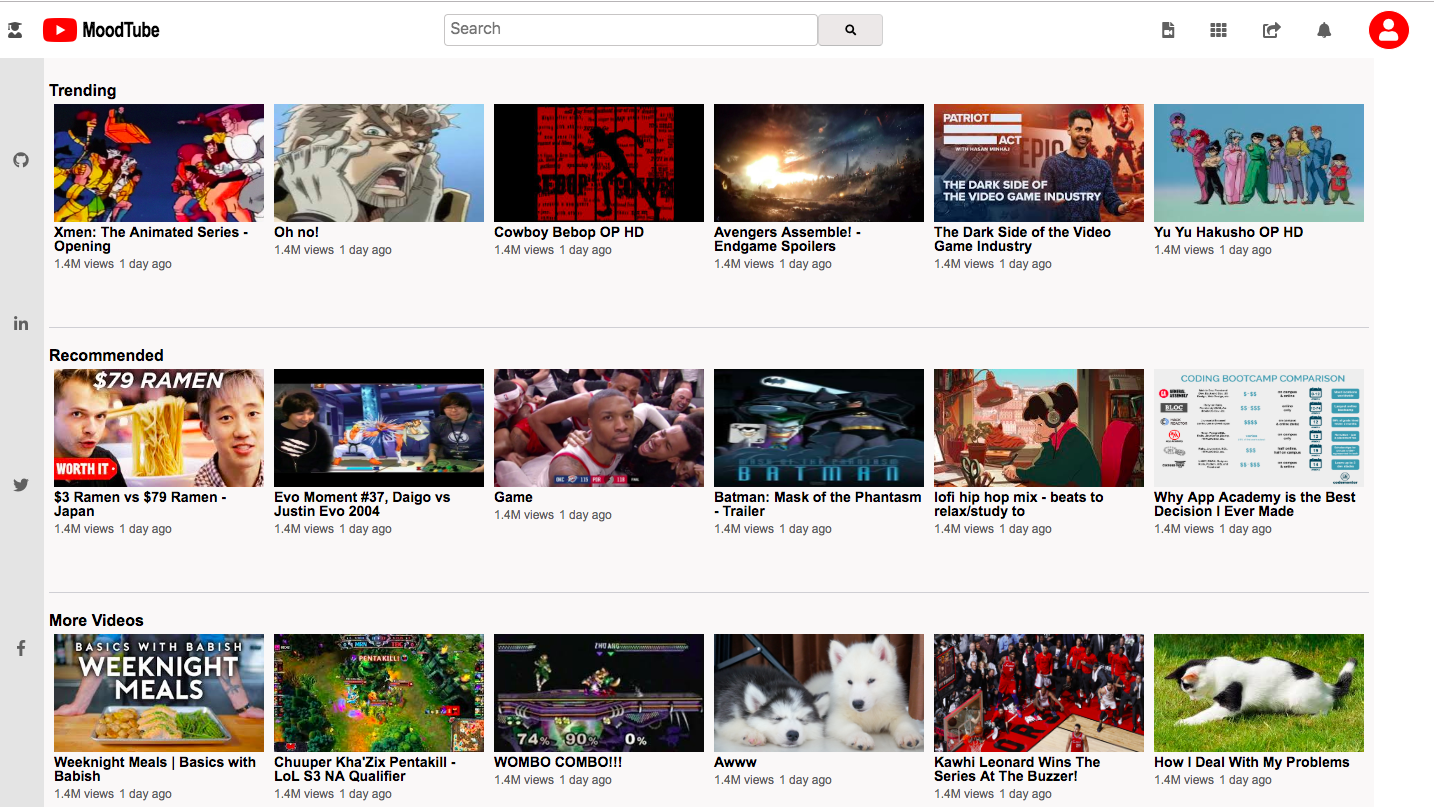1434x811 pixels.
Task: Open the Patriot Act video thumbnail
Action: (x=1039, y=163)
